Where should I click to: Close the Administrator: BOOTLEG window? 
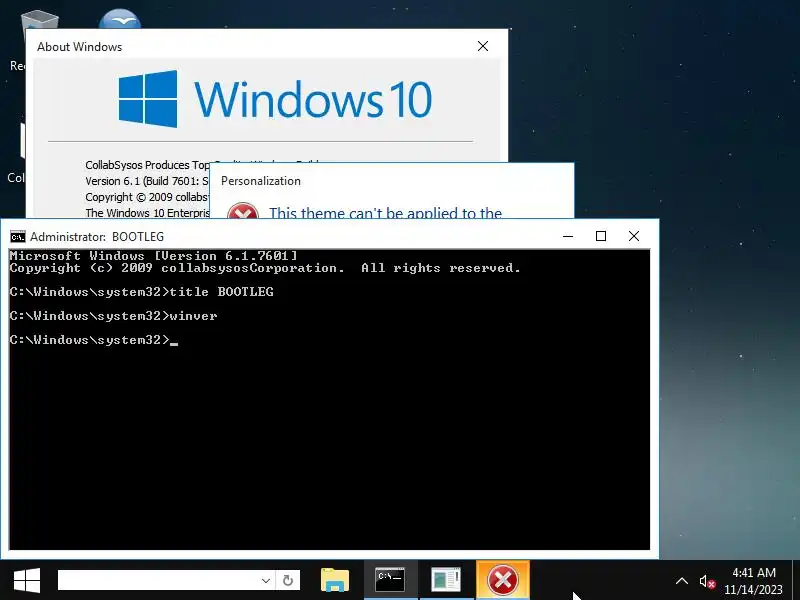[x=634, y=236]
